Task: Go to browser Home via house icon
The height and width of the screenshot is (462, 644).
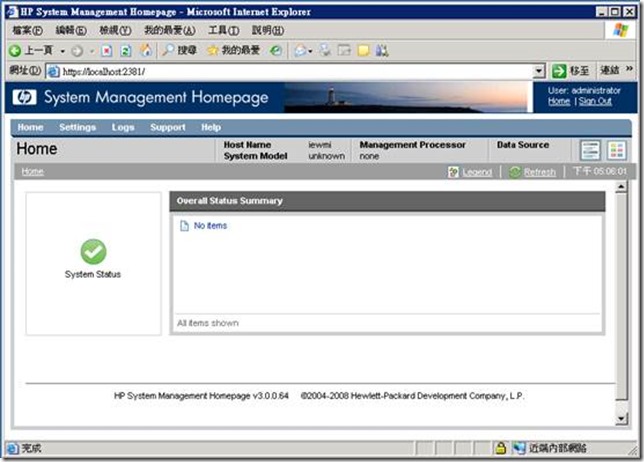Action: click(145, 51)
